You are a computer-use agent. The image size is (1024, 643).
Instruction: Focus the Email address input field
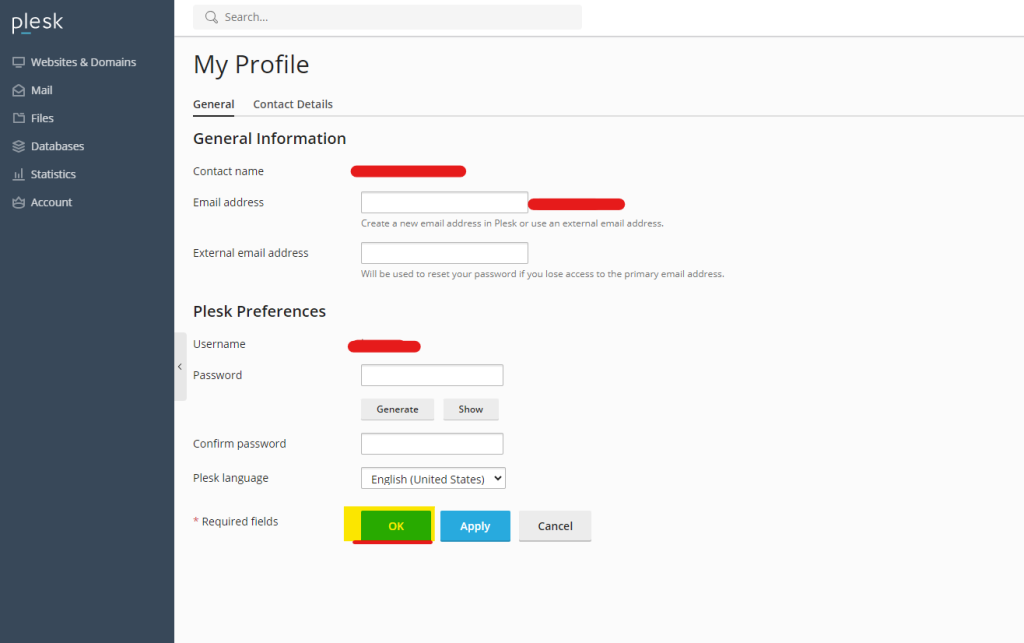pos(444,203)
